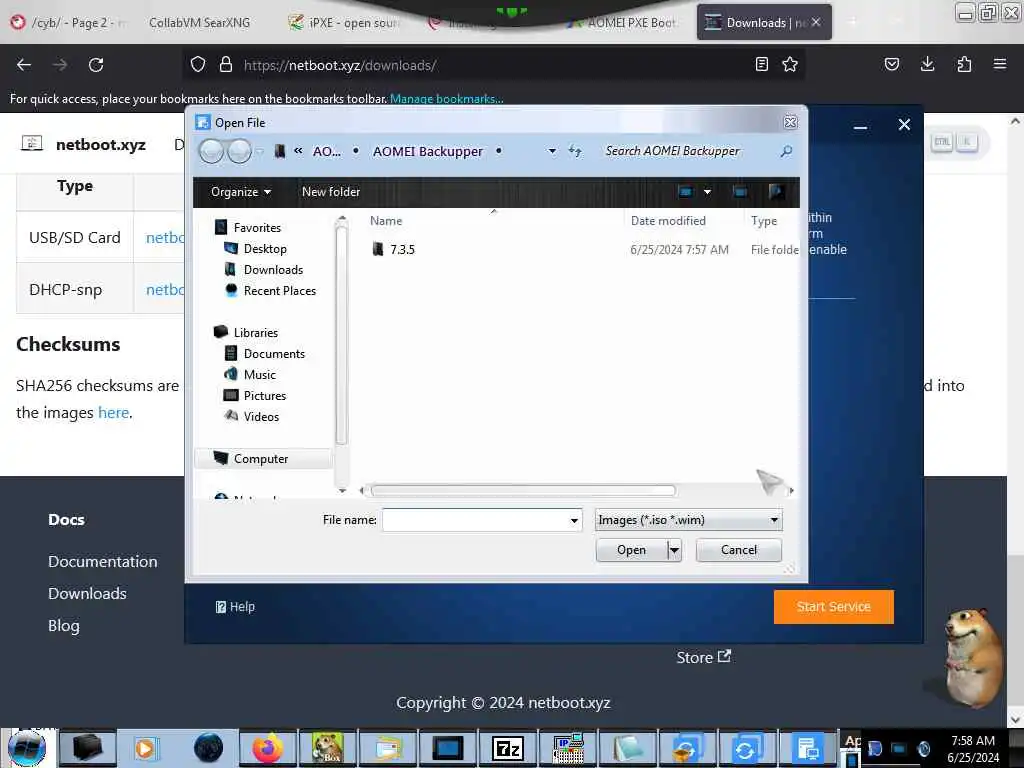
Task: Click the Favorites star group
Action: [257, 227]
